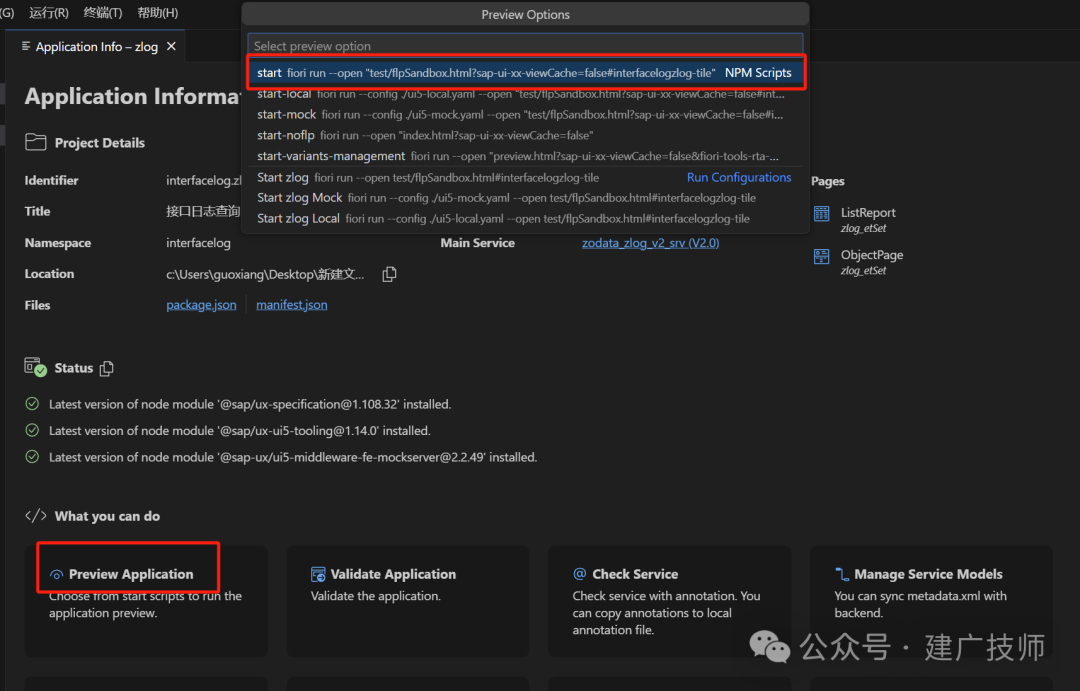Screen dimensions: 1080x691
Task: Select the Start zlog Mock run configuration
Action: (x=526, y=198)
